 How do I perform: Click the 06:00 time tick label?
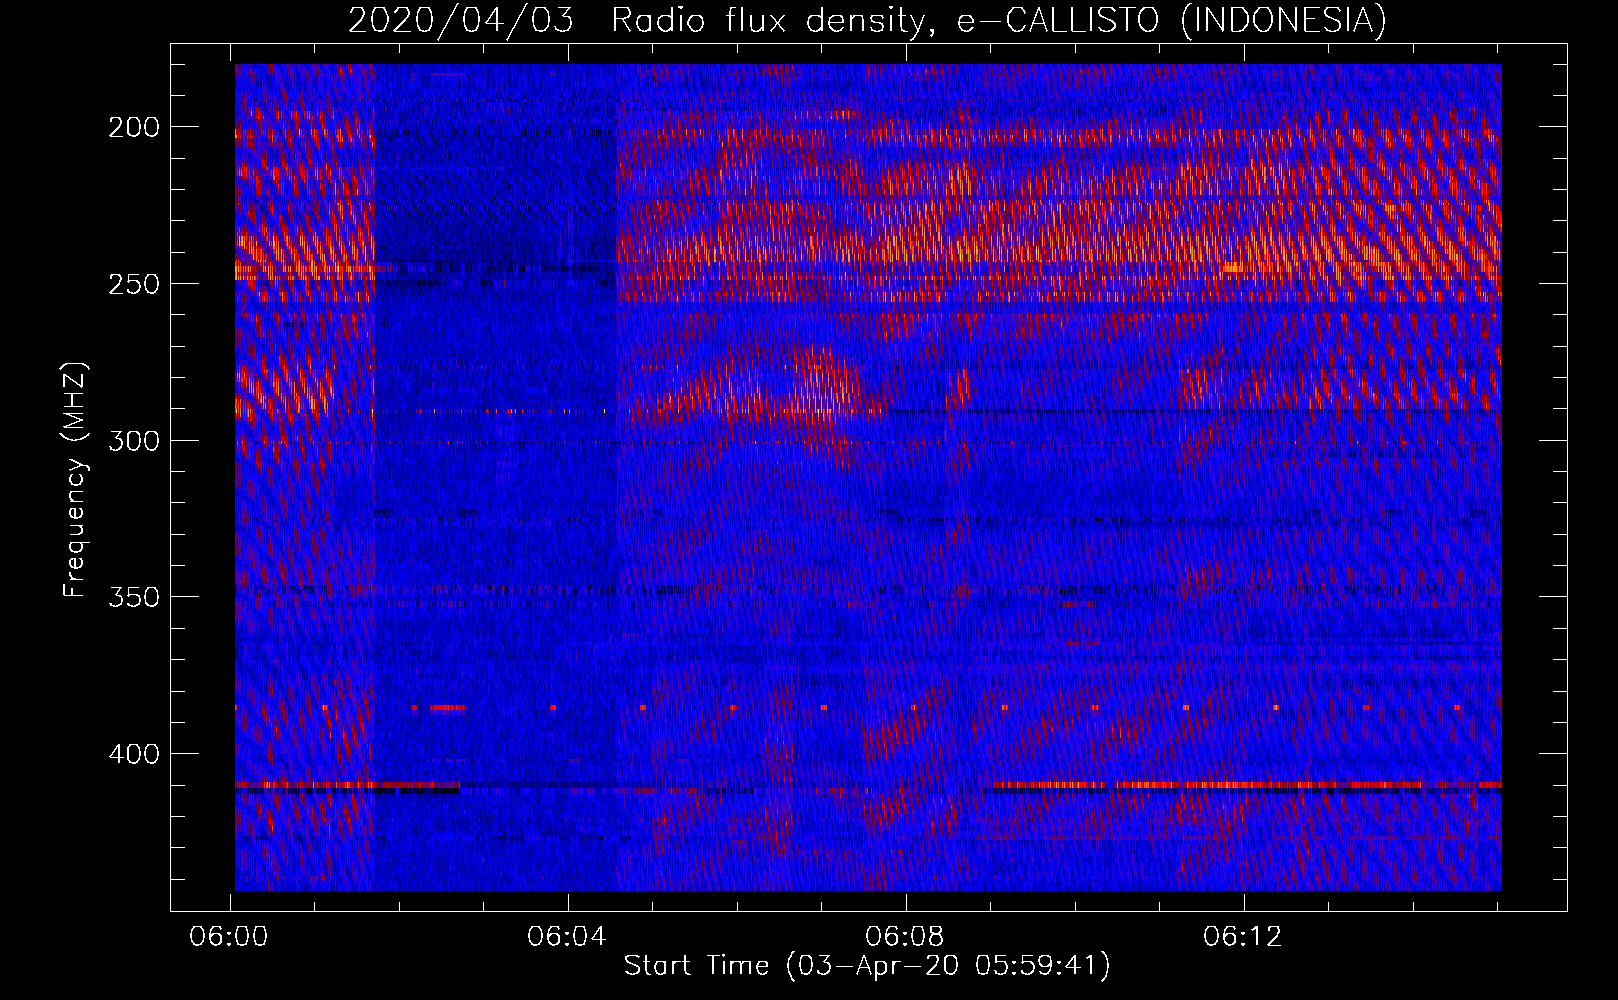point(229,937)
